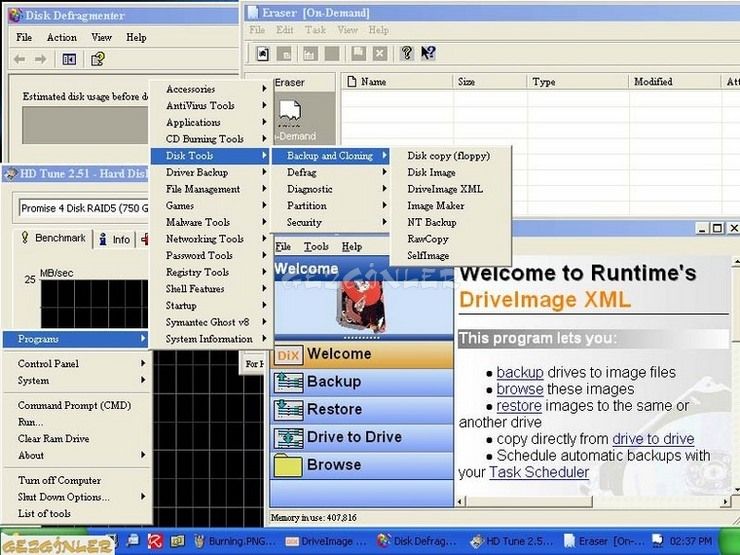The width and height of the screenshot is (740, 555).
Task: Click Clear Ram Drive in start menu
Action: coord(77,439)
